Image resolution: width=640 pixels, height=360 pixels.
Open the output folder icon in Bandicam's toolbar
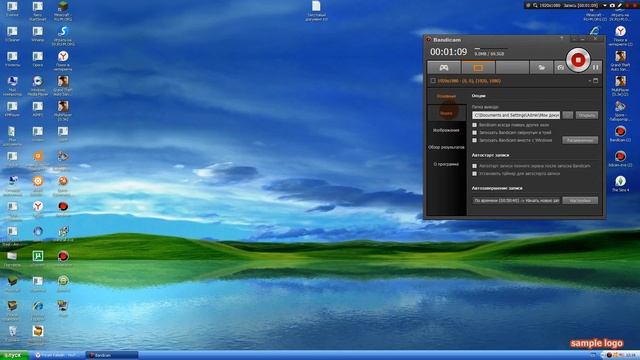(x=542, y=67)
